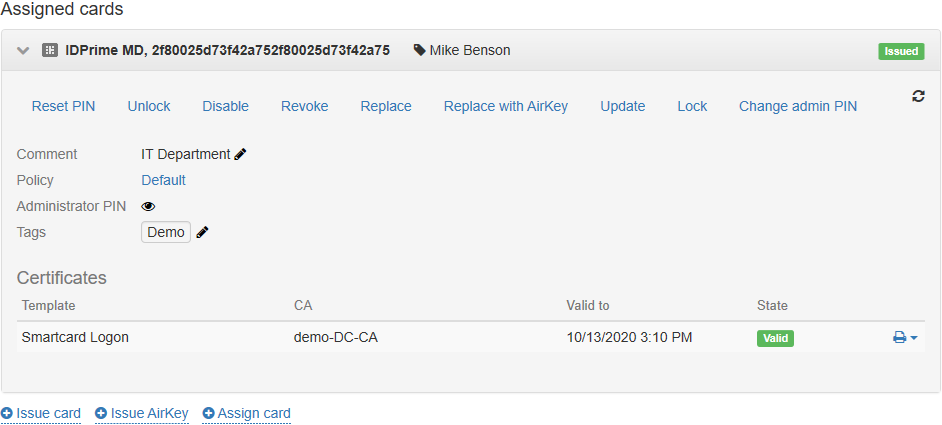Select the Unlock action
The image size is (942, 425).
[149, 106]
